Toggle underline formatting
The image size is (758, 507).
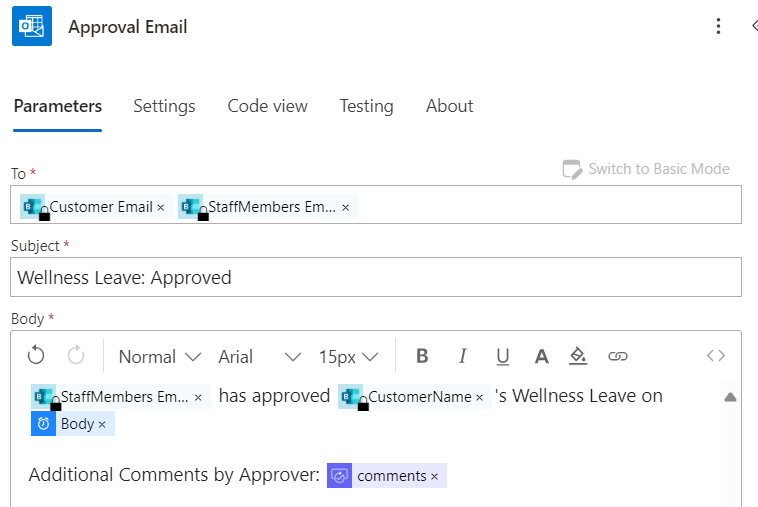point(503,357)
